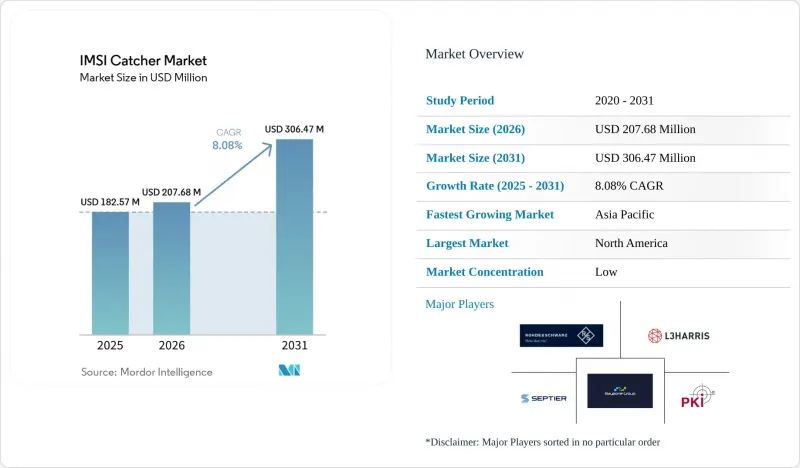Click the '8.08% CAGR' value
800x468 pixels.
pos(629,186)
